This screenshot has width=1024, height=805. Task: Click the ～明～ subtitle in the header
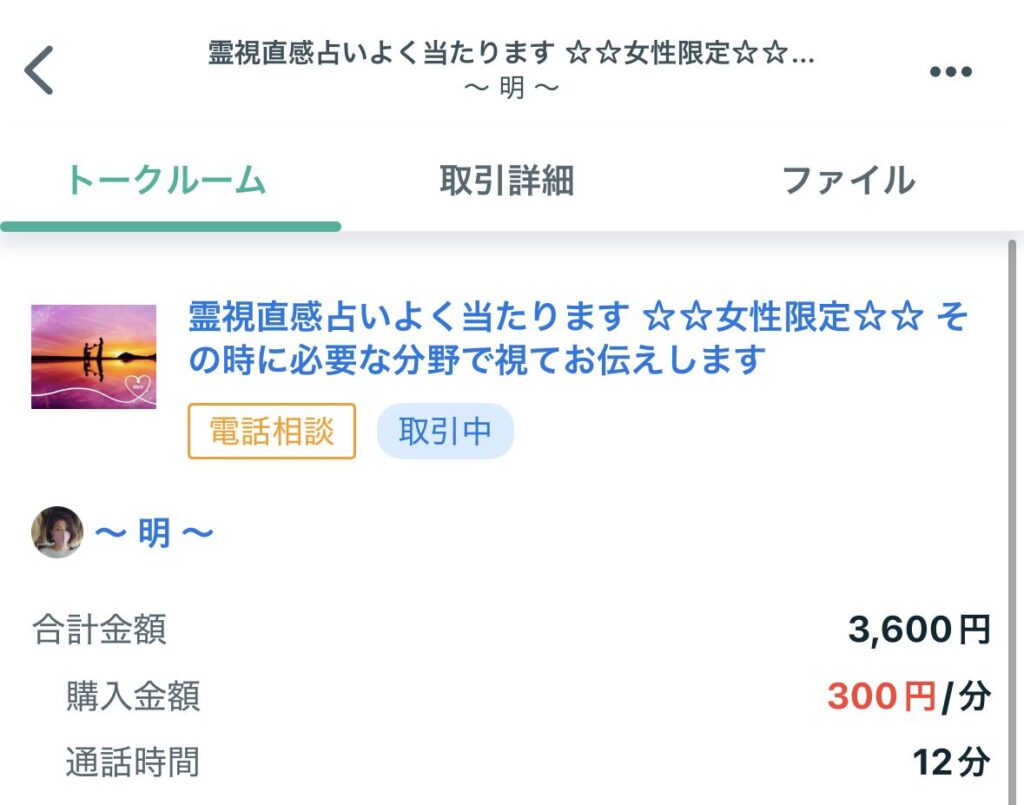point(511,88)
